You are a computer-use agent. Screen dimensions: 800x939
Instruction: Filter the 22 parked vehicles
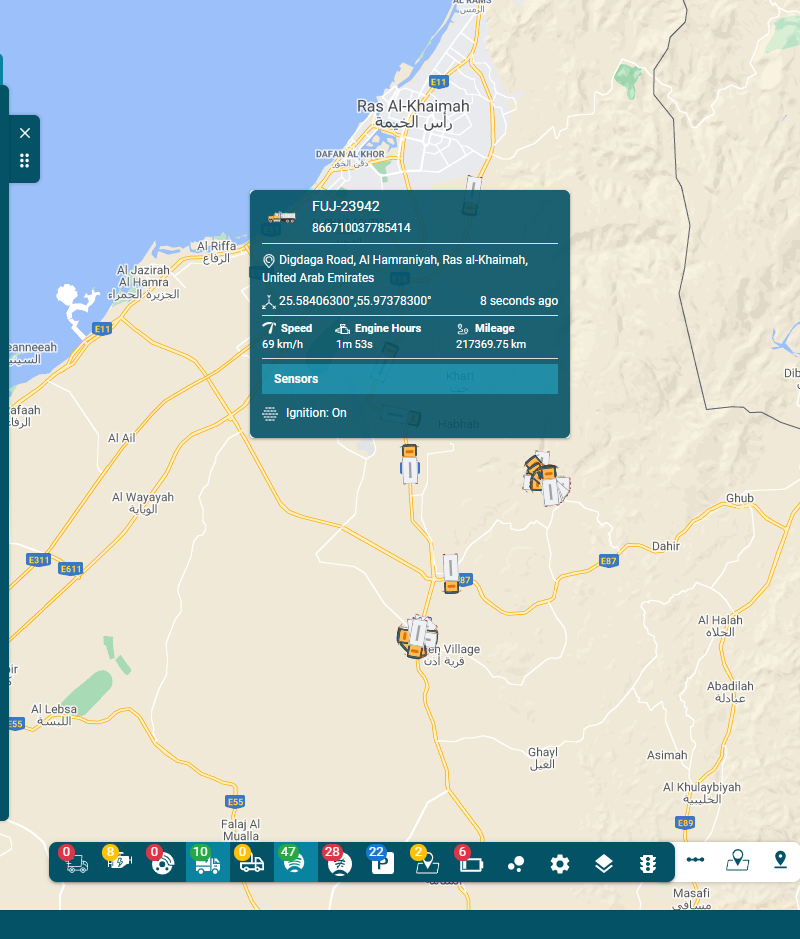[383, 861]
